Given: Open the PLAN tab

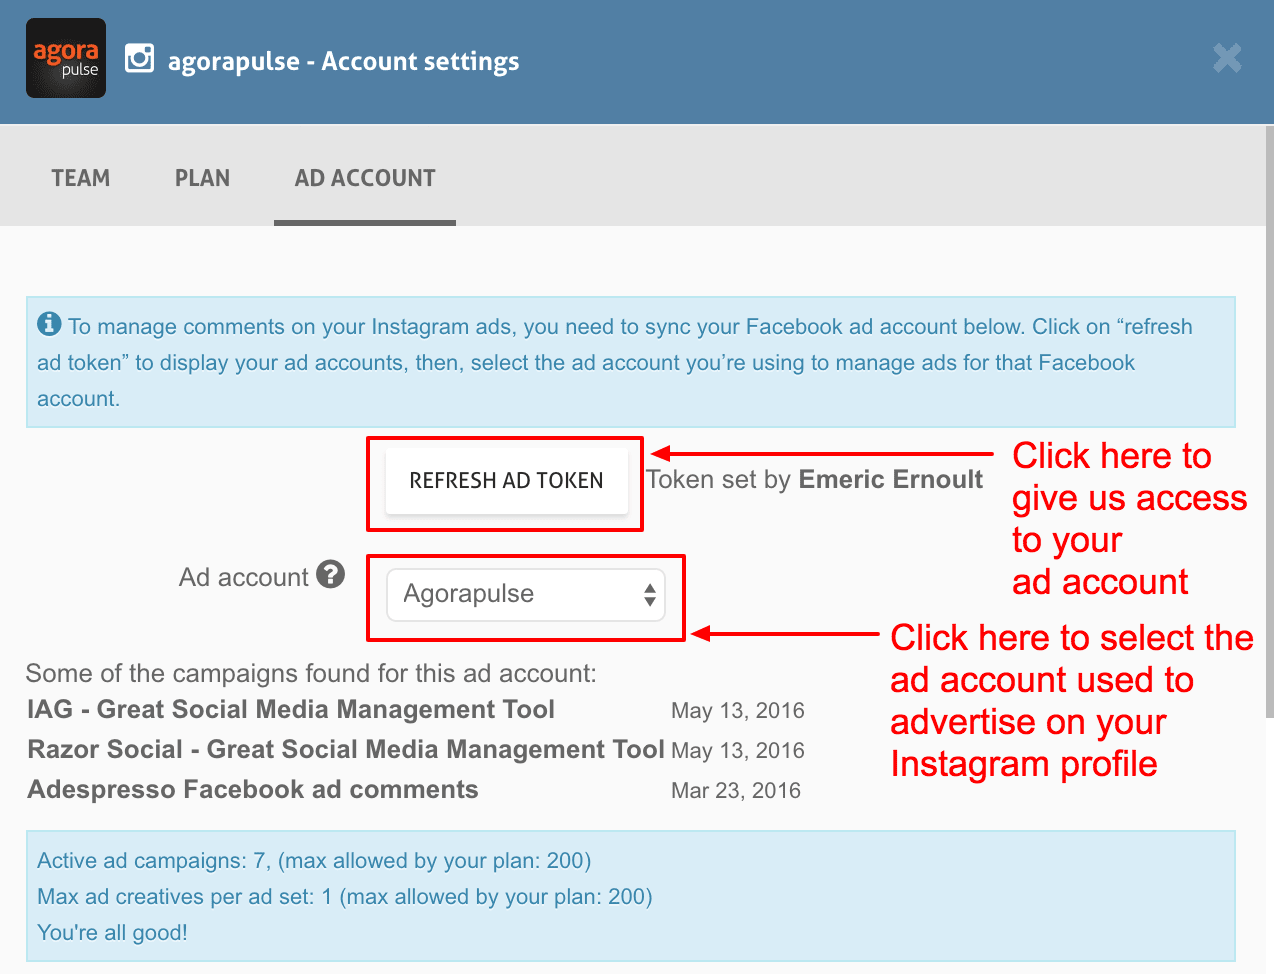Looking at the screenshot, I should pos(202,178).
